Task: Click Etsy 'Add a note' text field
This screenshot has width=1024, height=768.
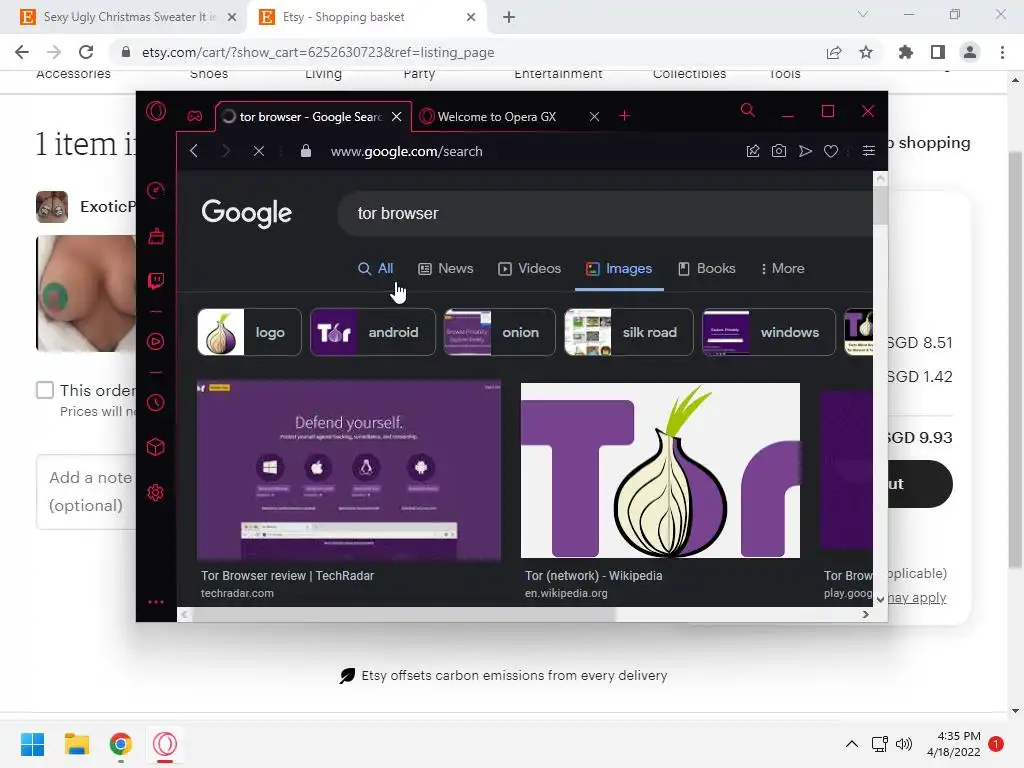Action: pyautogui.click(x=86, y=492)
